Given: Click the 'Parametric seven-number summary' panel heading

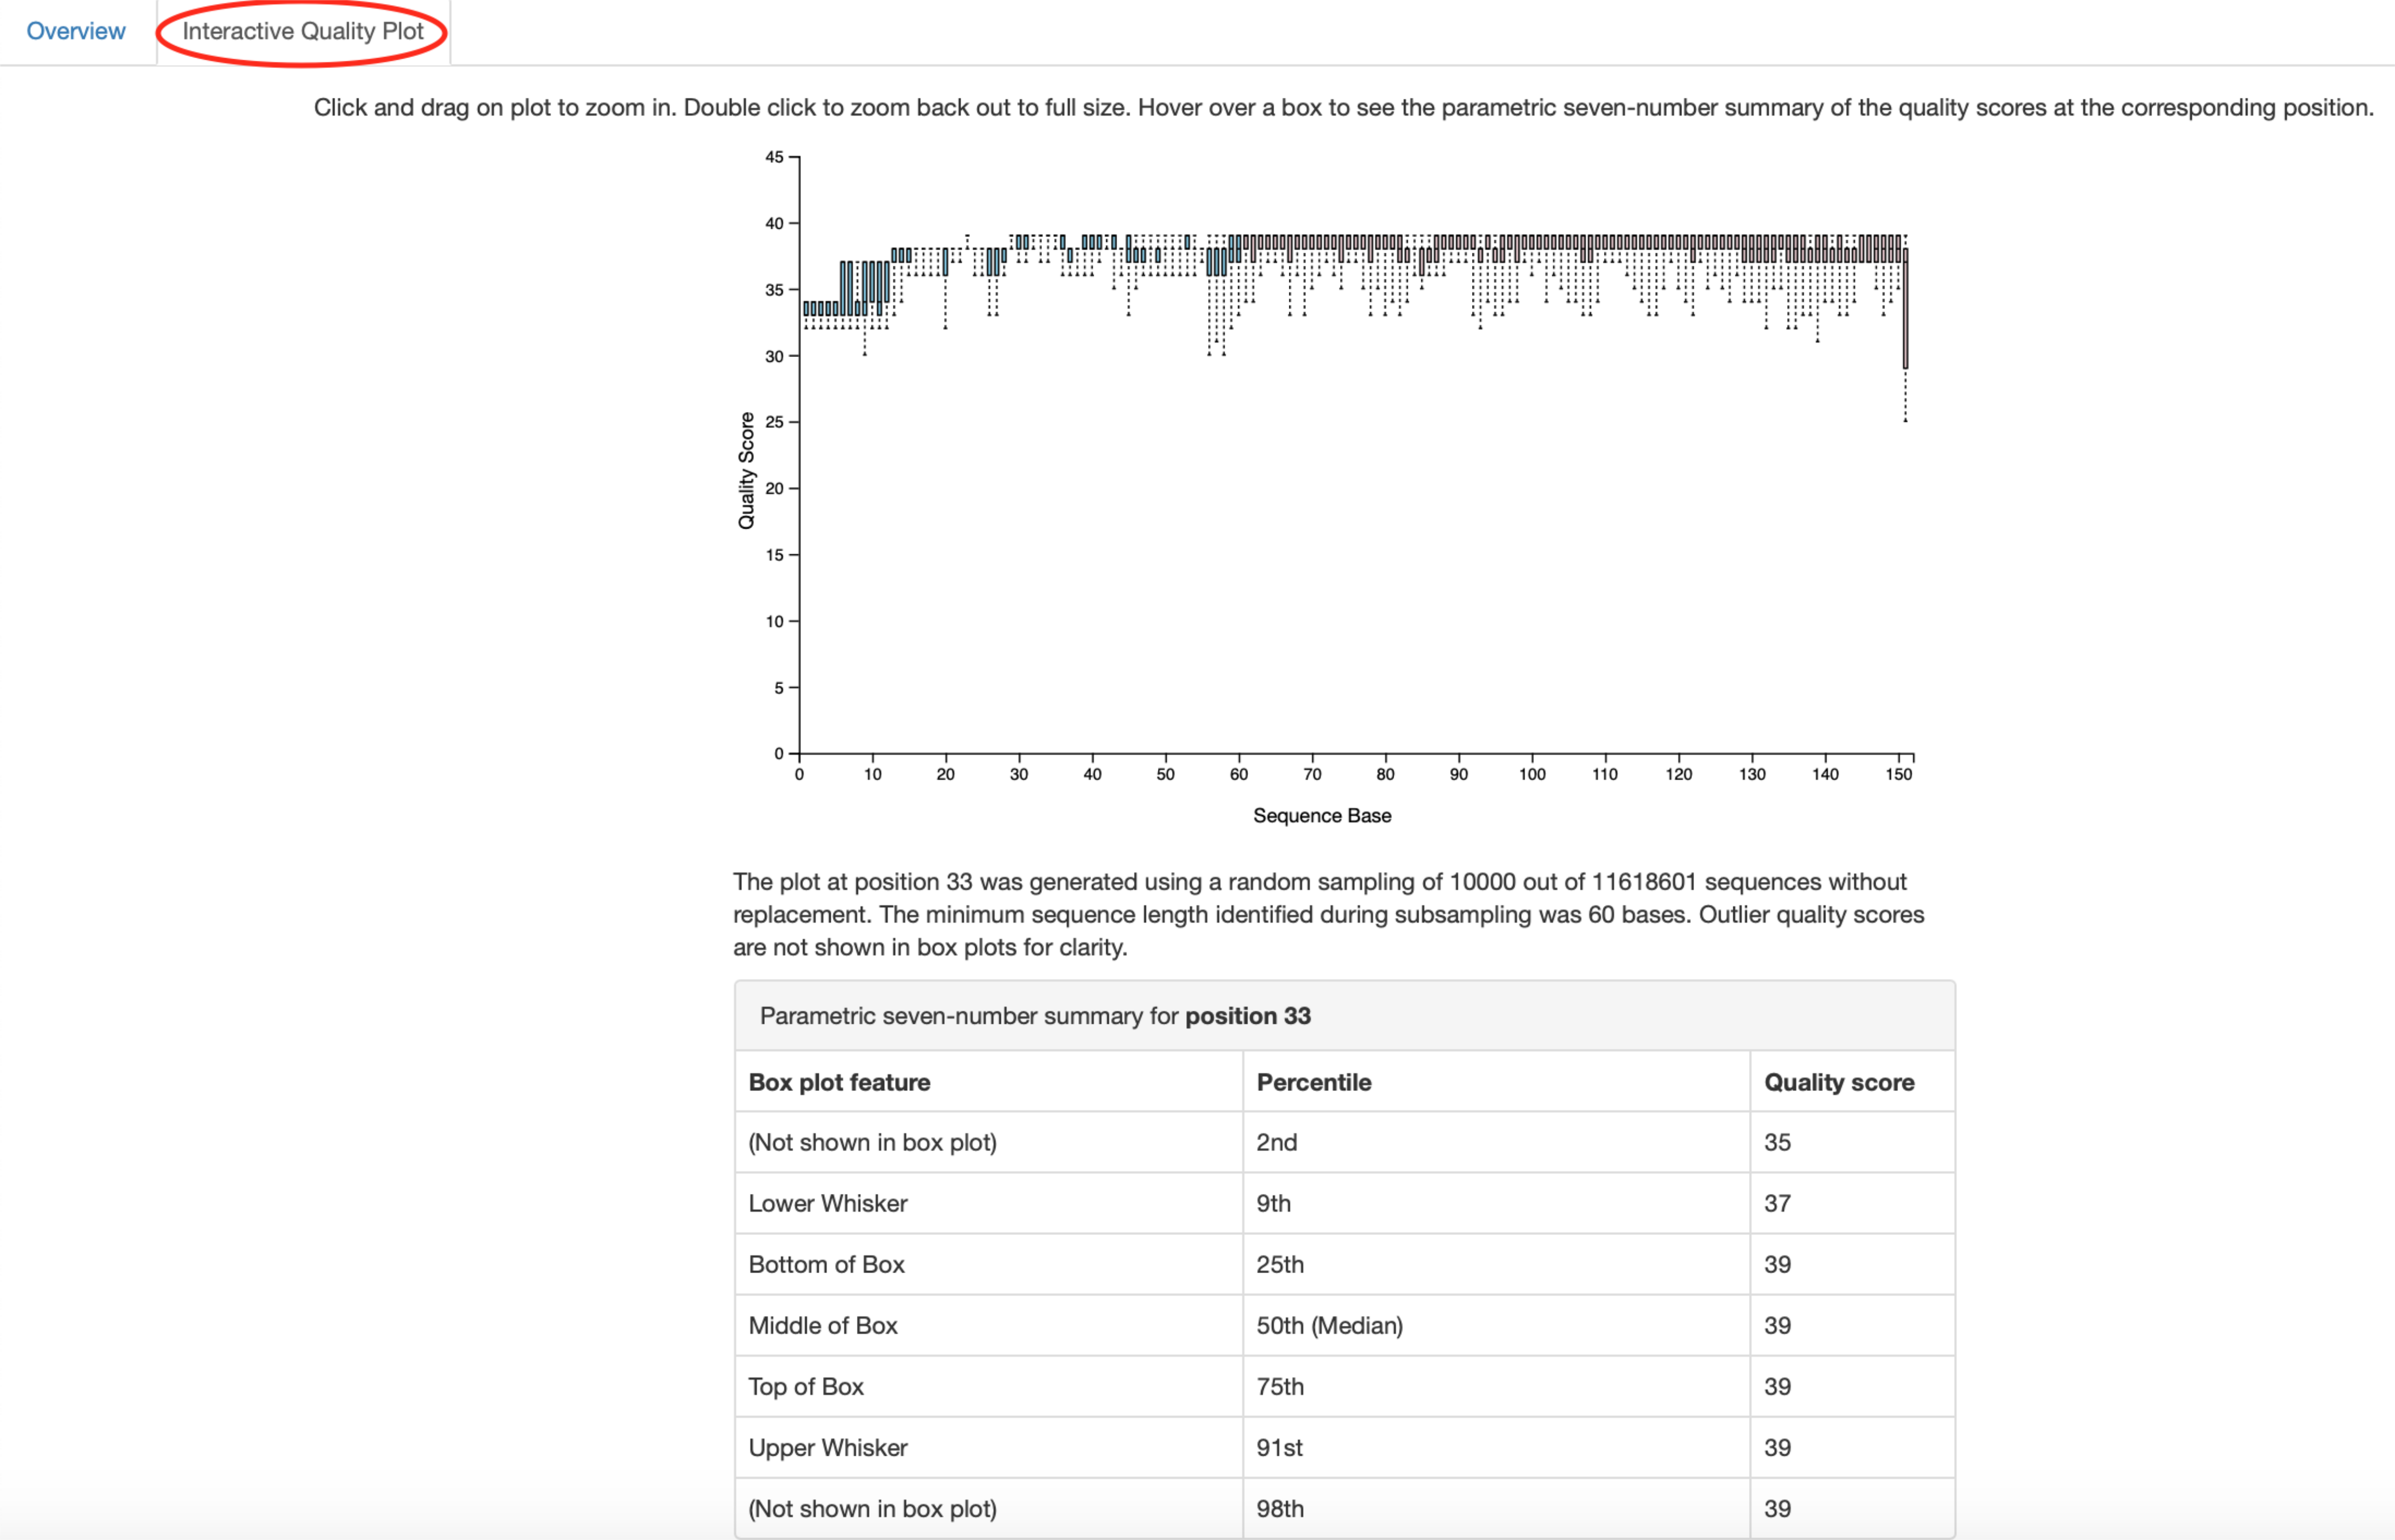Looking at the screenshot, I should 1035,1016.
